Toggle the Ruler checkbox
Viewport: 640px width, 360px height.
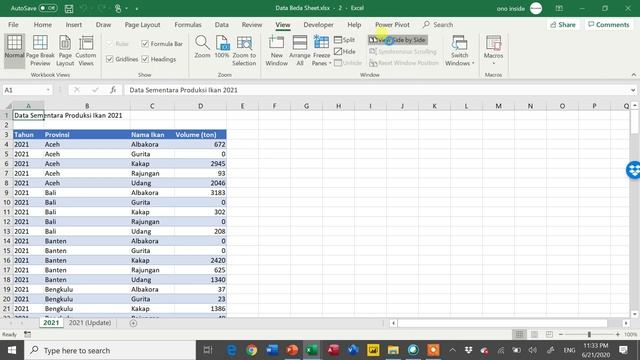coord(109,44)
